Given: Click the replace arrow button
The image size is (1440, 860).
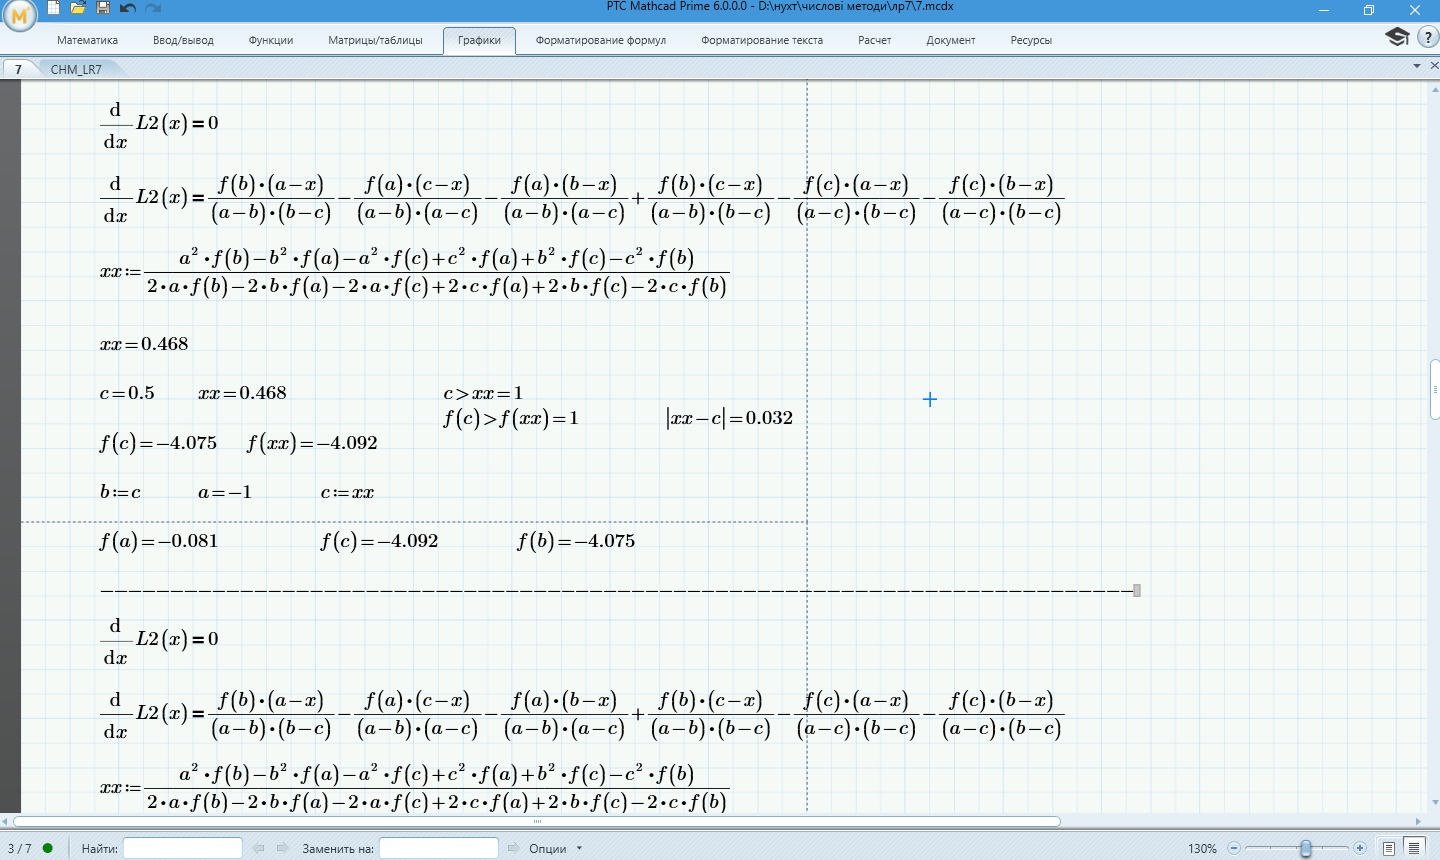Looking at the screenshot, I should pos(514,848).
